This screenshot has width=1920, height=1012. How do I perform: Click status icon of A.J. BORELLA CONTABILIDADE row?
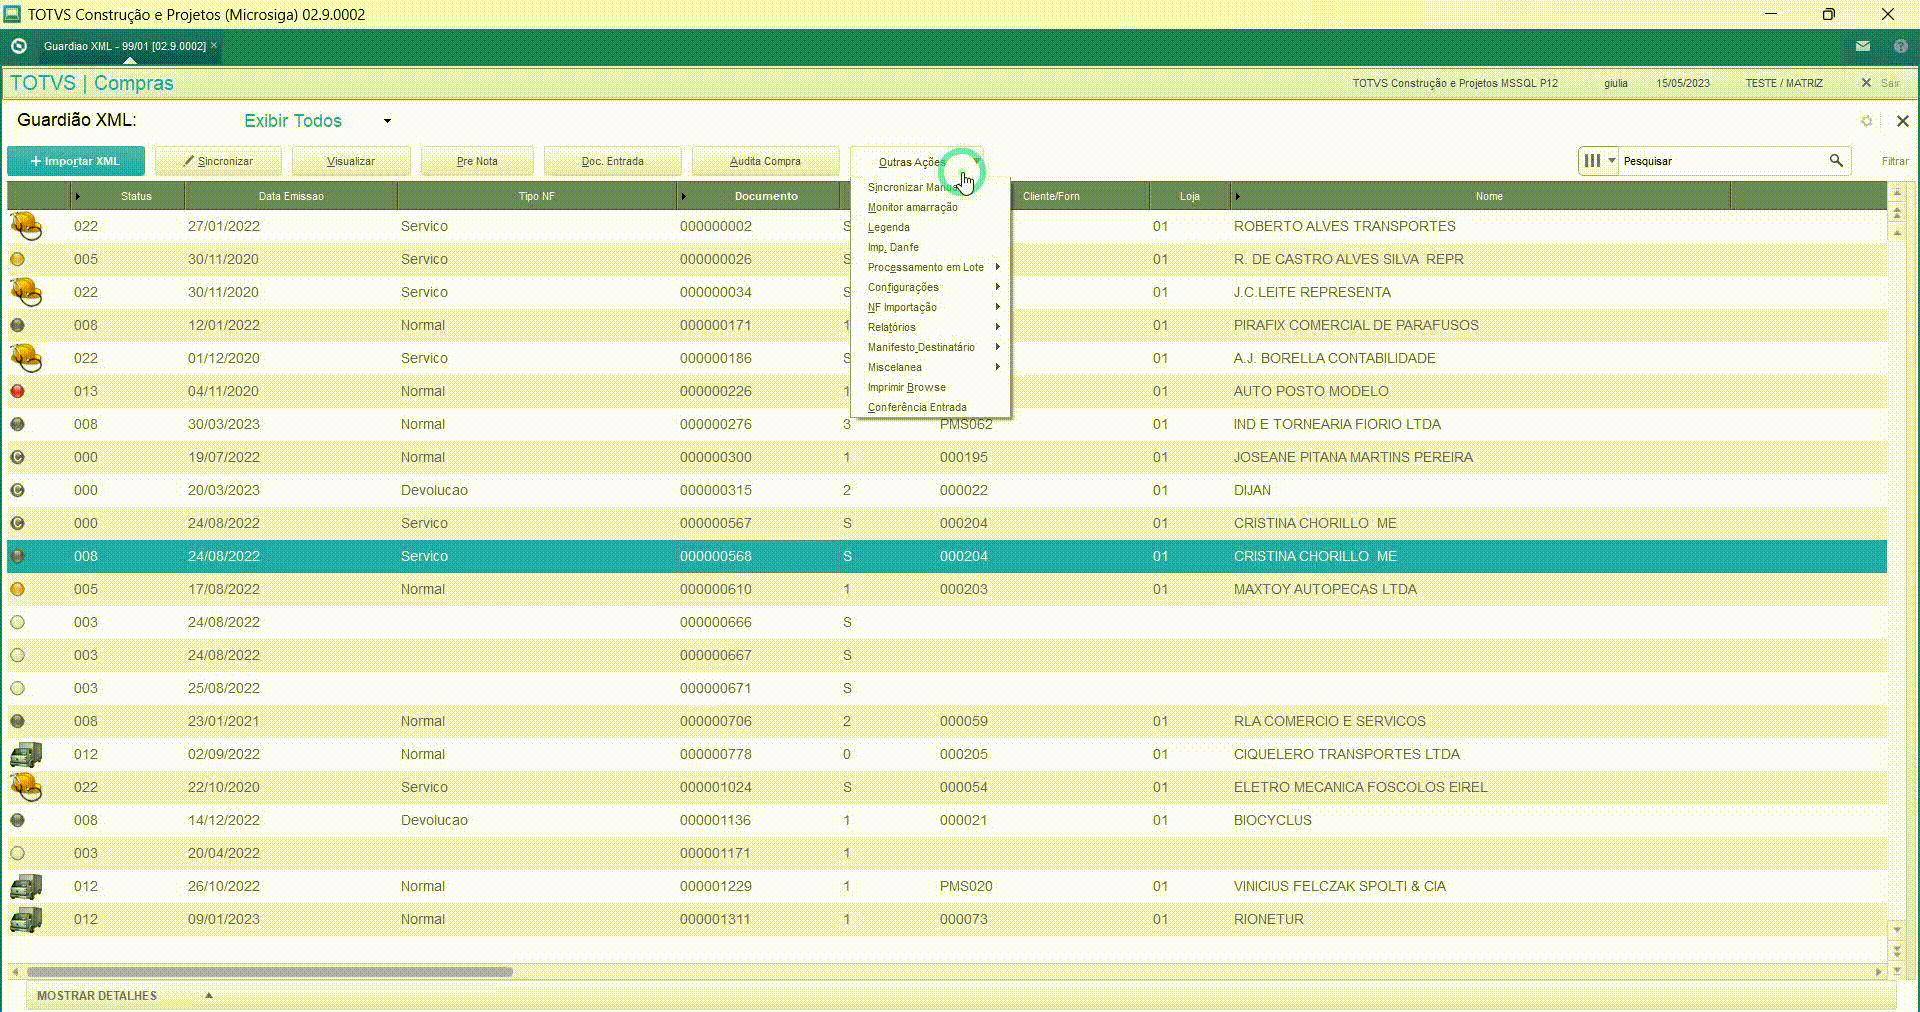point(26,358)
